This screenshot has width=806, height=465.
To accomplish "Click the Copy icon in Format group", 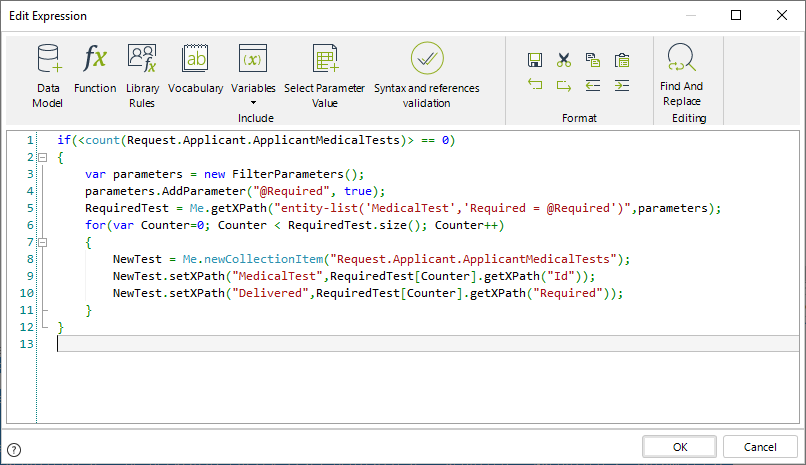I will (593, 60).
